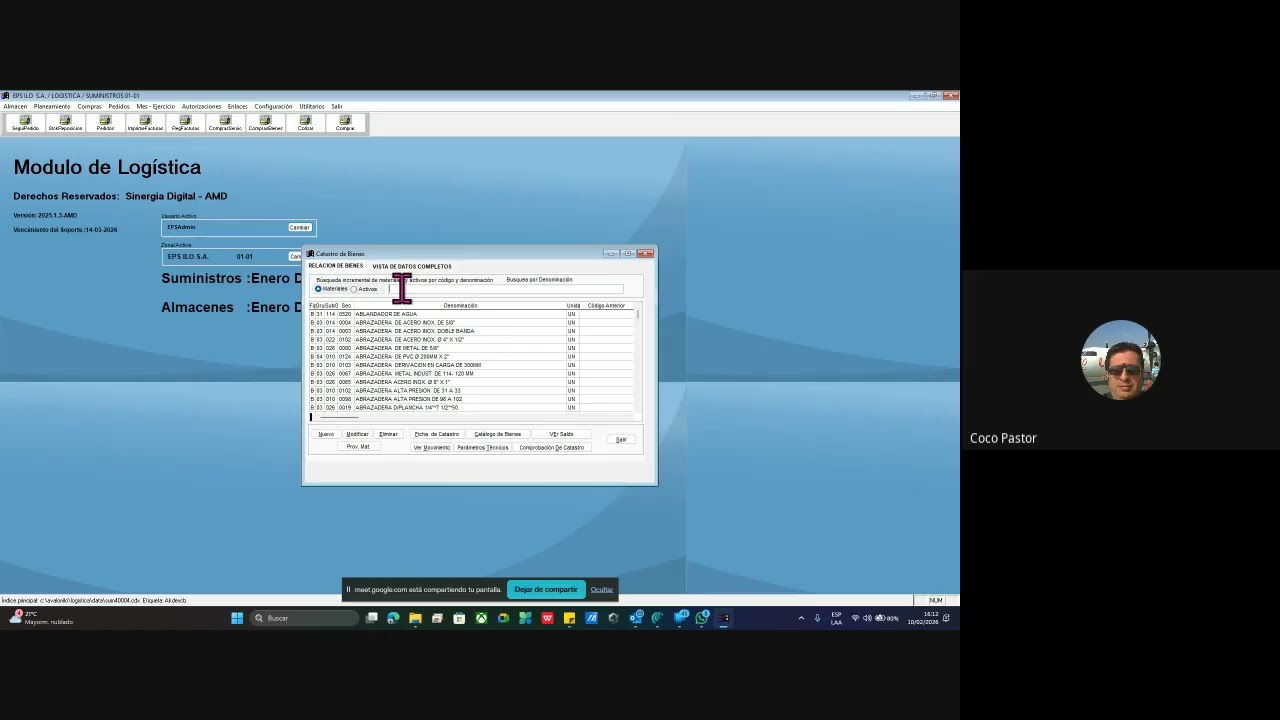The height and width of the screenshot is (720, 1280).
Task: Open the Mes - Ejercicio menu
Action: [x=155, y=106]
